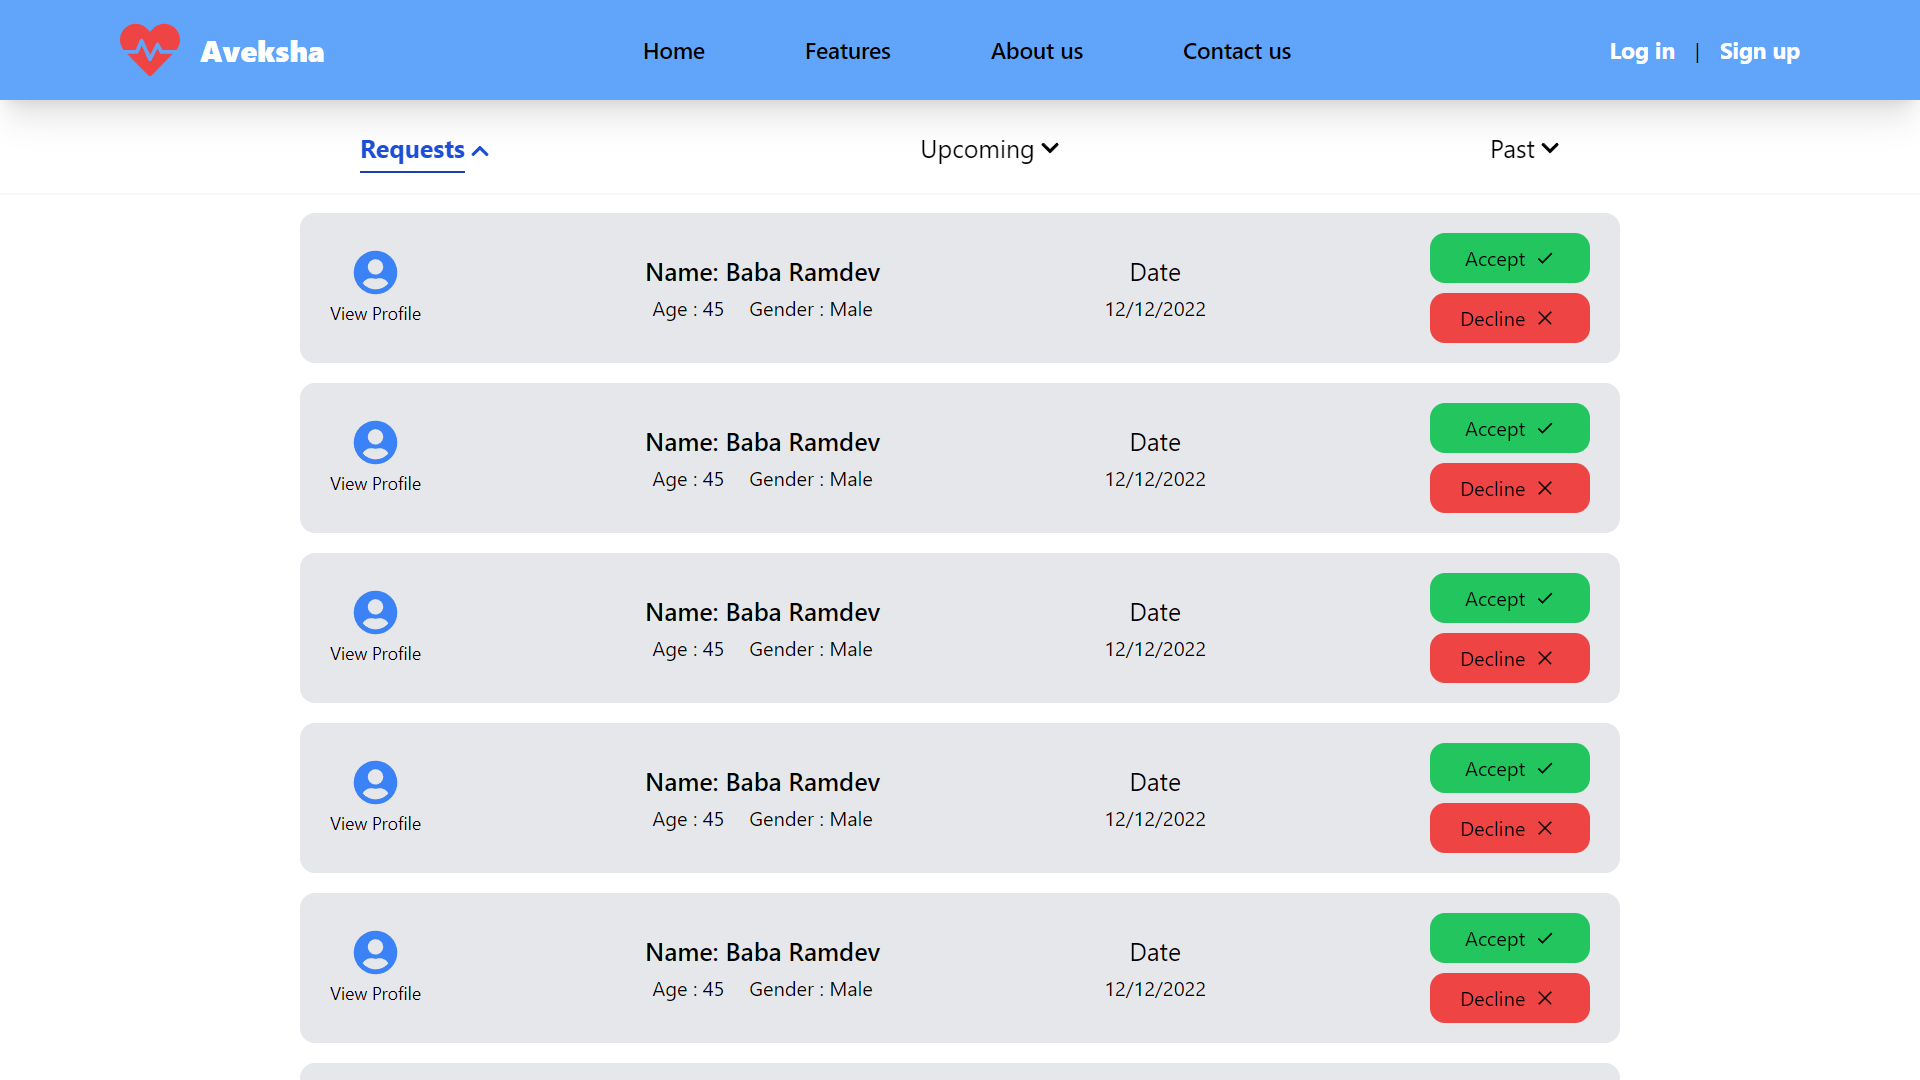Open the Home menu item
Screen dimensions: 1920x1080
point(673,51)
